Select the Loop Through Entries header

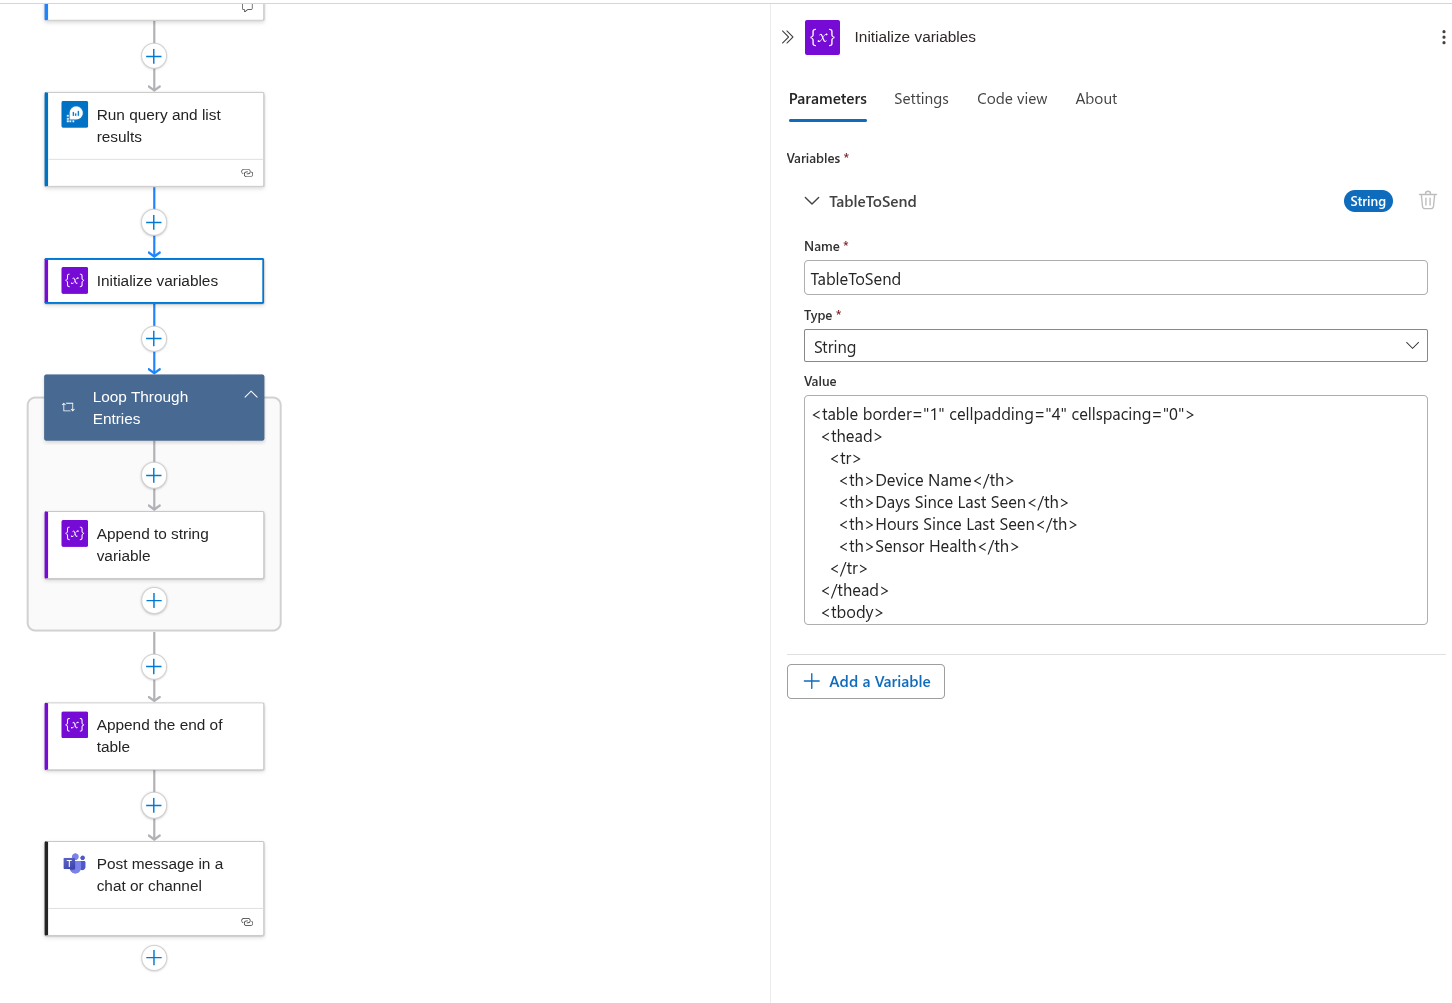[x=154, y=407]
